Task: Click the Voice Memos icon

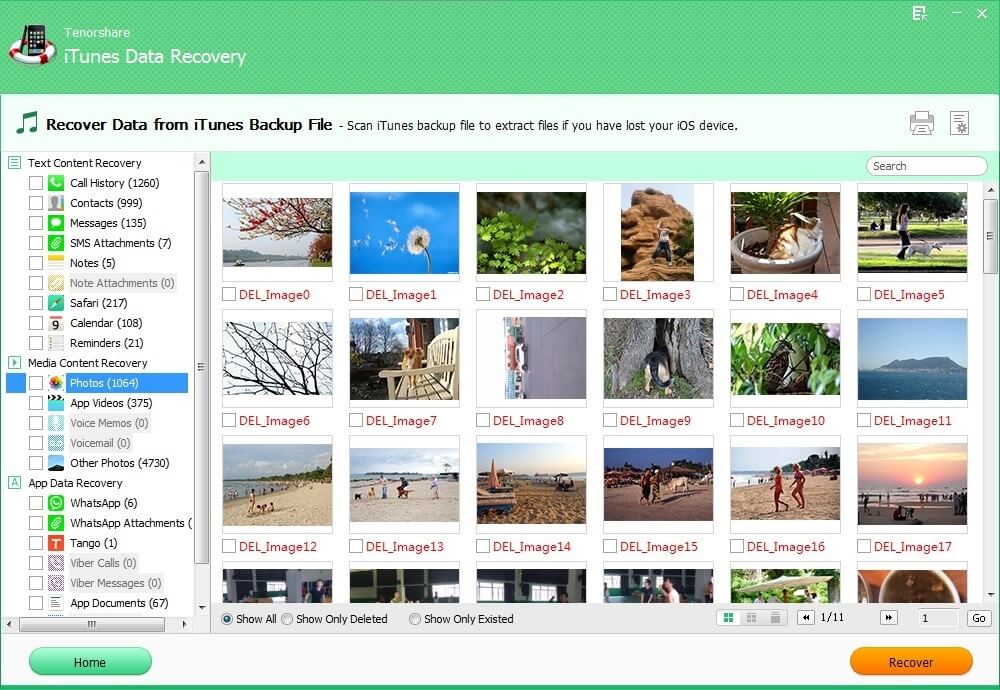Action: click(x=56, y=423)
